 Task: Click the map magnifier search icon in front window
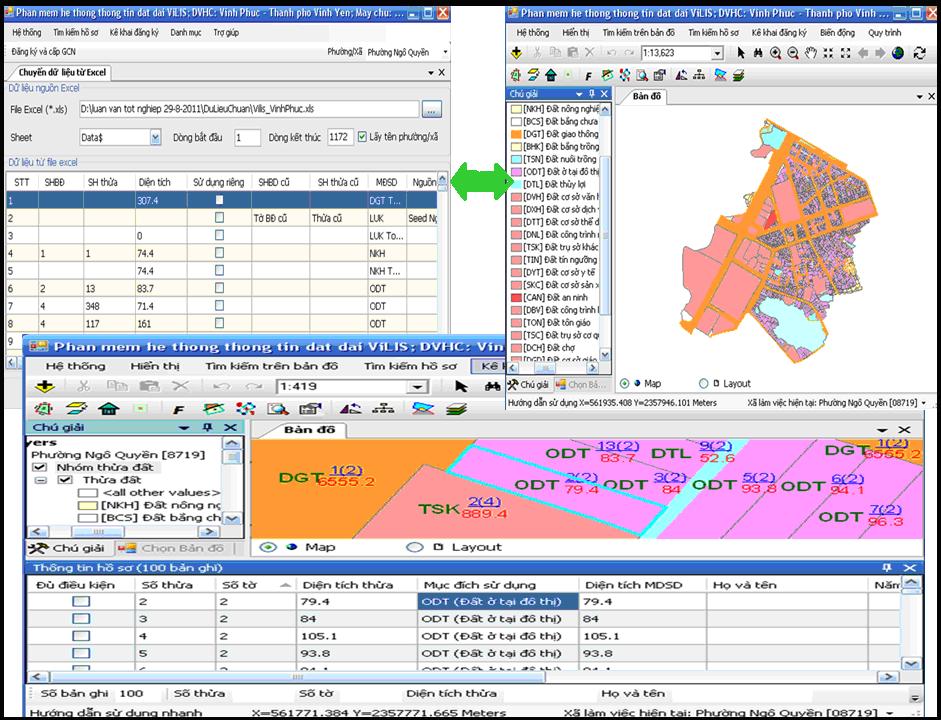click(277, 409)
